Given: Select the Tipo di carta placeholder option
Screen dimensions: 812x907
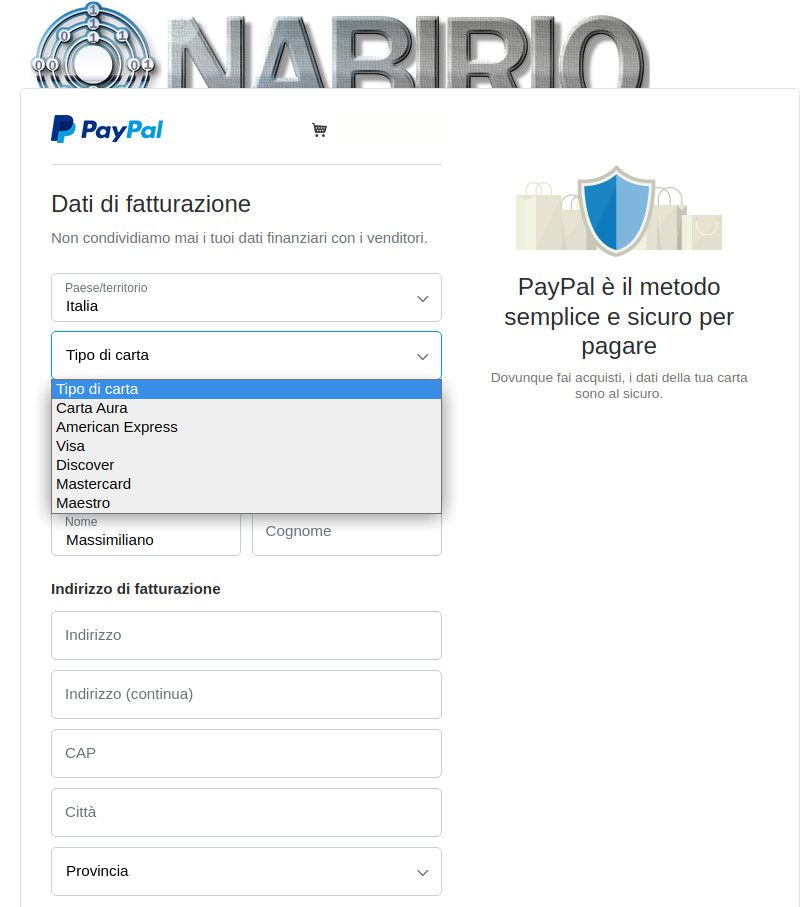Looking at the screenshot, I should coord(246,389).
